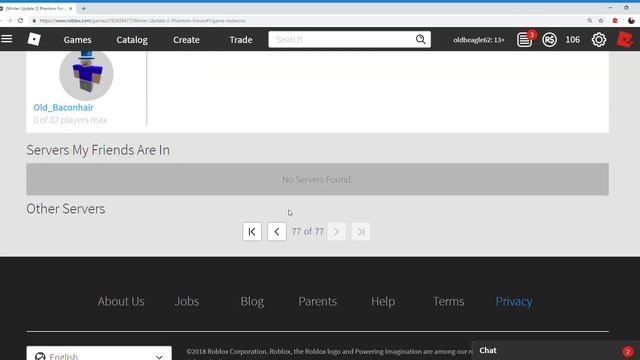Go to first page of servers
Screen dimensions: 640x360
click(252, 231)
